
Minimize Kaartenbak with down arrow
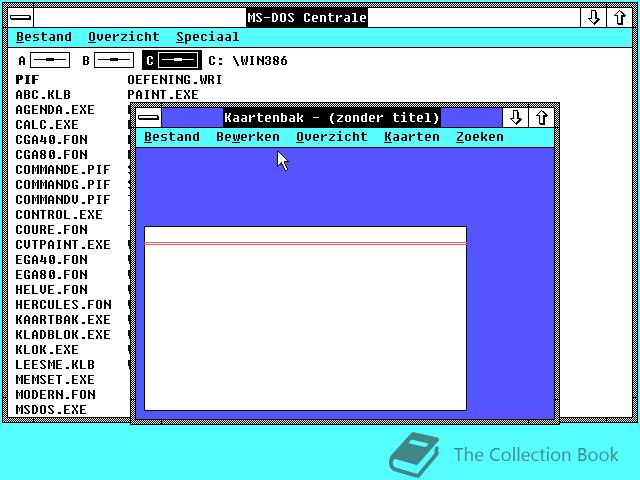516,118
